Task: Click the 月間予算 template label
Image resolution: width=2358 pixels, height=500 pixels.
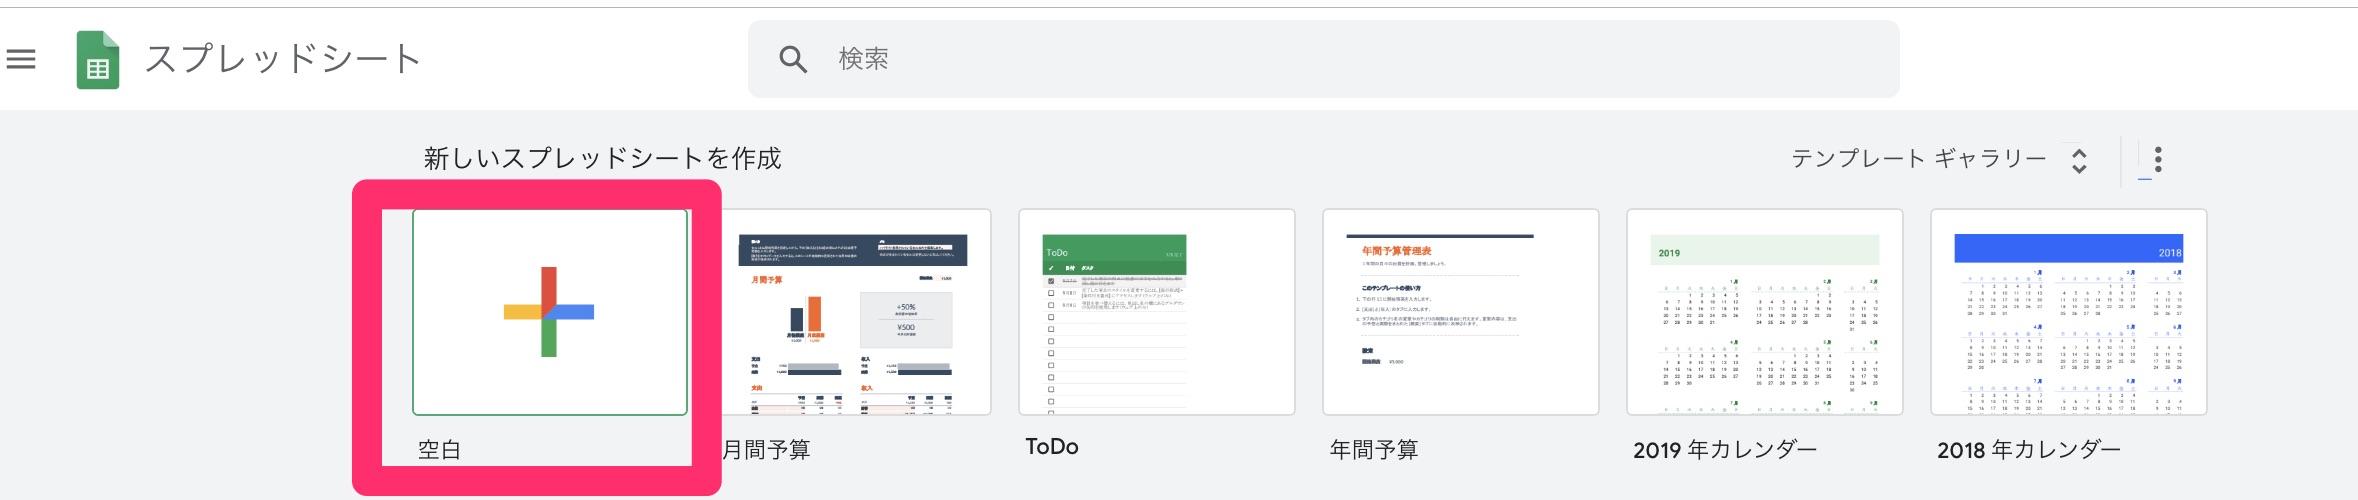Action: click(x=767, y=450)
